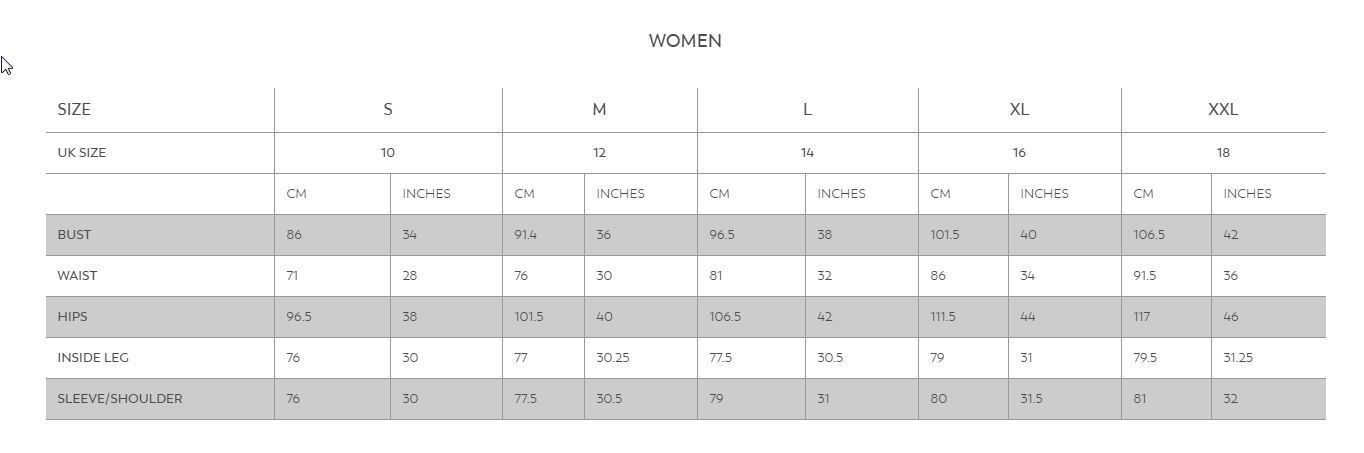The width and height of the screenshot is (1364, 453).
Task: Click the SLEEVE/SHOULDER row label
Action: coord(120,399)
